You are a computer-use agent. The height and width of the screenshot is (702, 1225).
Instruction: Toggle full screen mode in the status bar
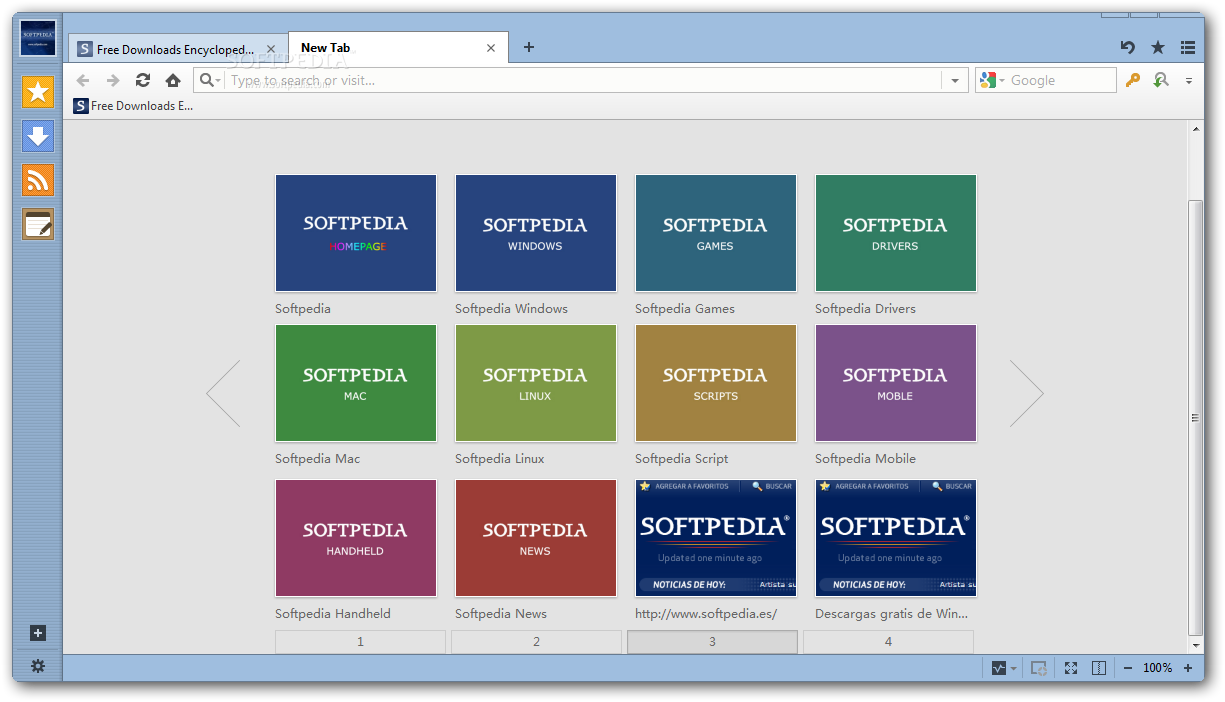click(x=1071, y=668)
